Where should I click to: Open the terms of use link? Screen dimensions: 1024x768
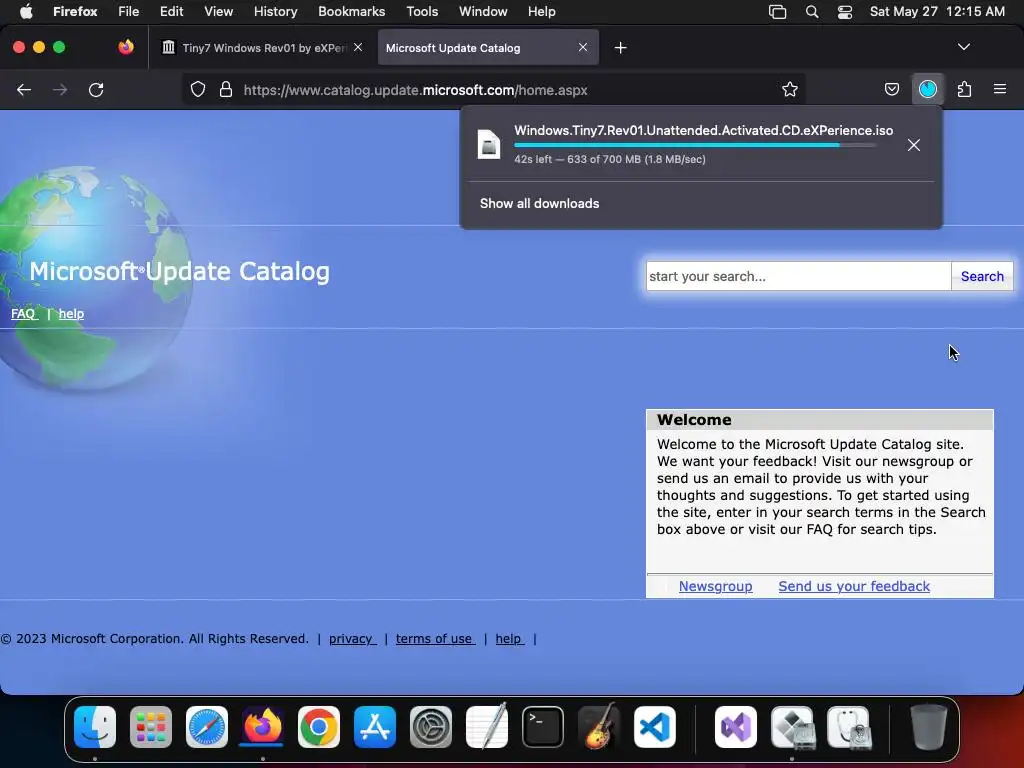[435, 639]
